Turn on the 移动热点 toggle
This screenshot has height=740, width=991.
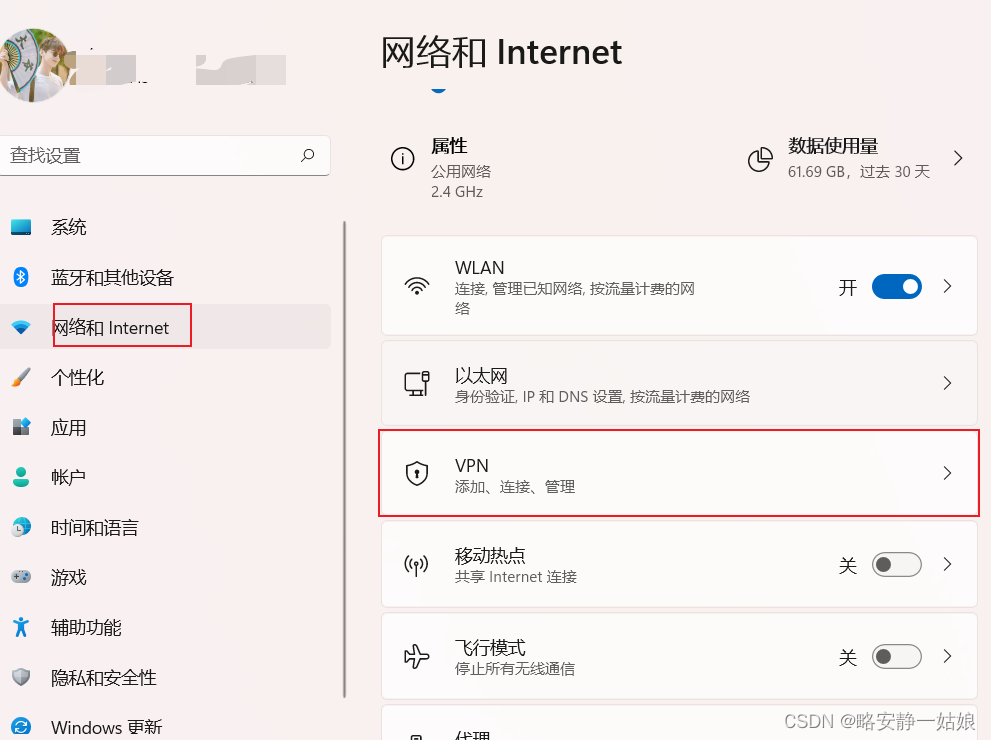[x=896, y=564]
